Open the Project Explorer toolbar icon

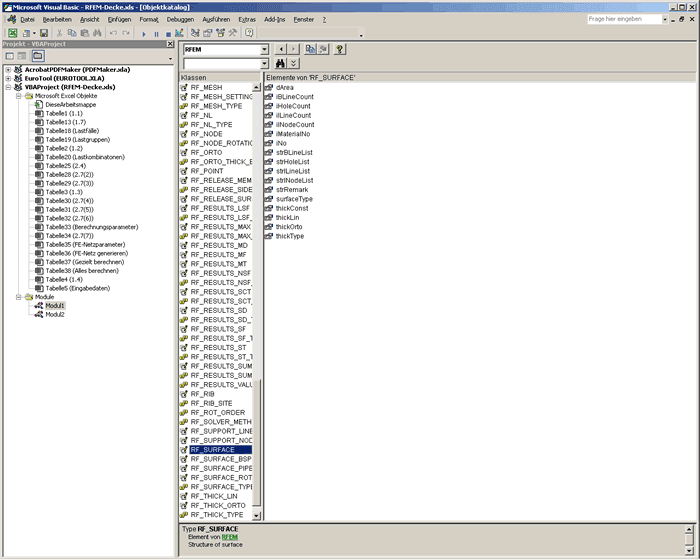(x=195, y=33)
